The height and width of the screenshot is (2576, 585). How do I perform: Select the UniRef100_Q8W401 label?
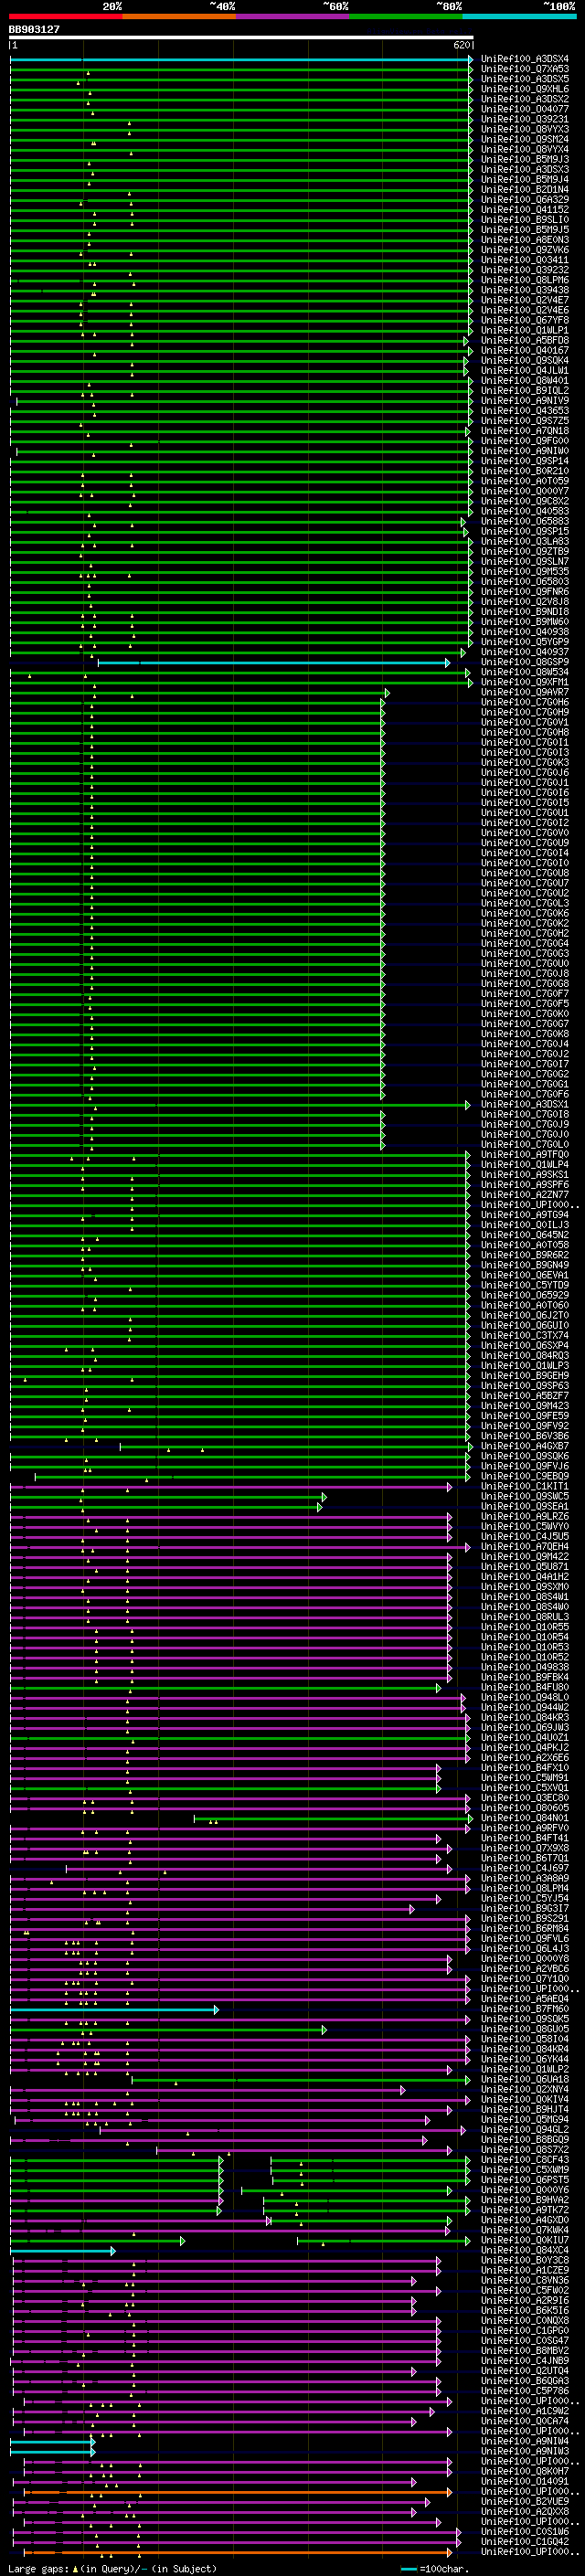pos(525,380)
